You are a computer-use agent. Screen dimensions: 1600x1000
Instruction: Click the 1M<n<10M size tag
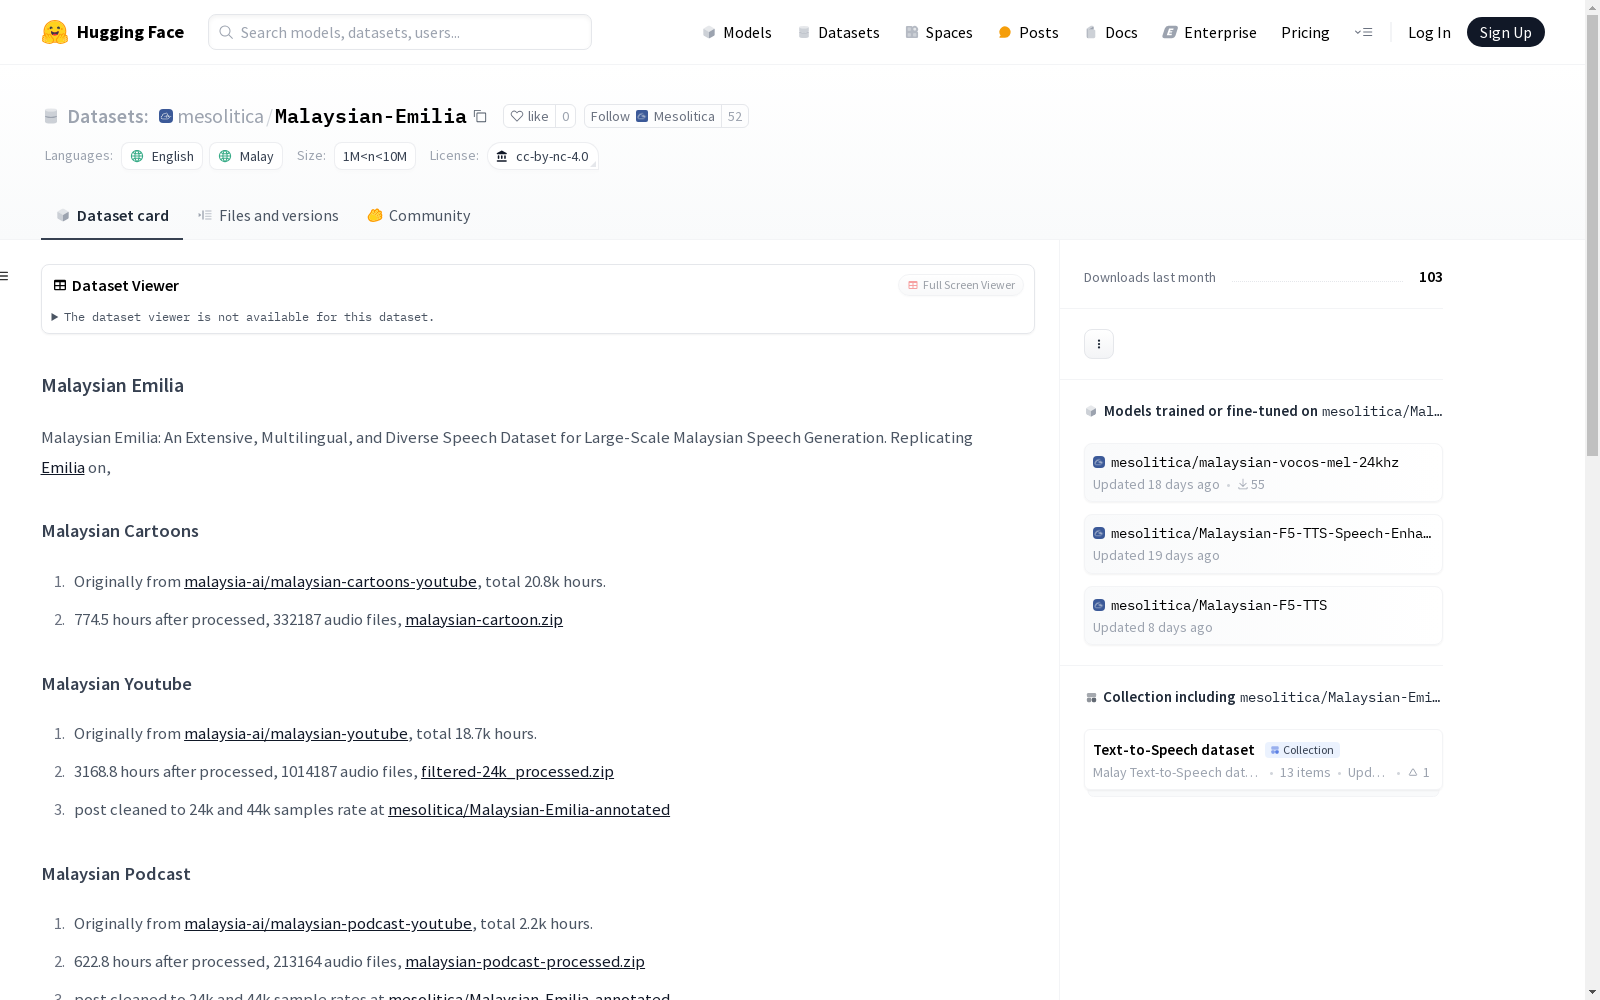(375, 156)
